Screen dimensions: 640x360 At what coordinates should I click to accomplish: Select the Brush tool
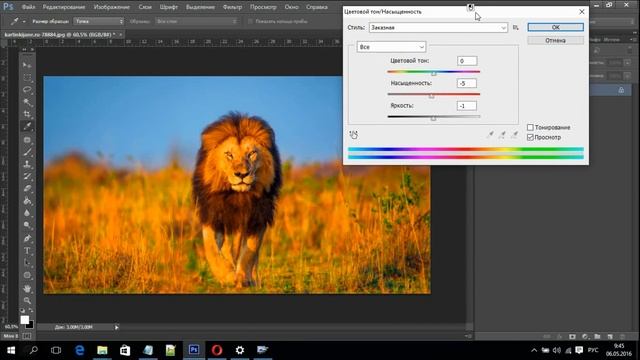coord(27,152)
